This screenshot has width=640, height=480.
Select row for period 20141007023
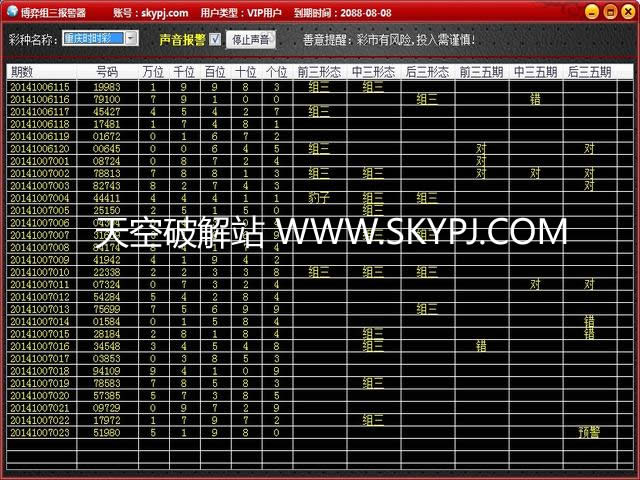tap(40, 432)
